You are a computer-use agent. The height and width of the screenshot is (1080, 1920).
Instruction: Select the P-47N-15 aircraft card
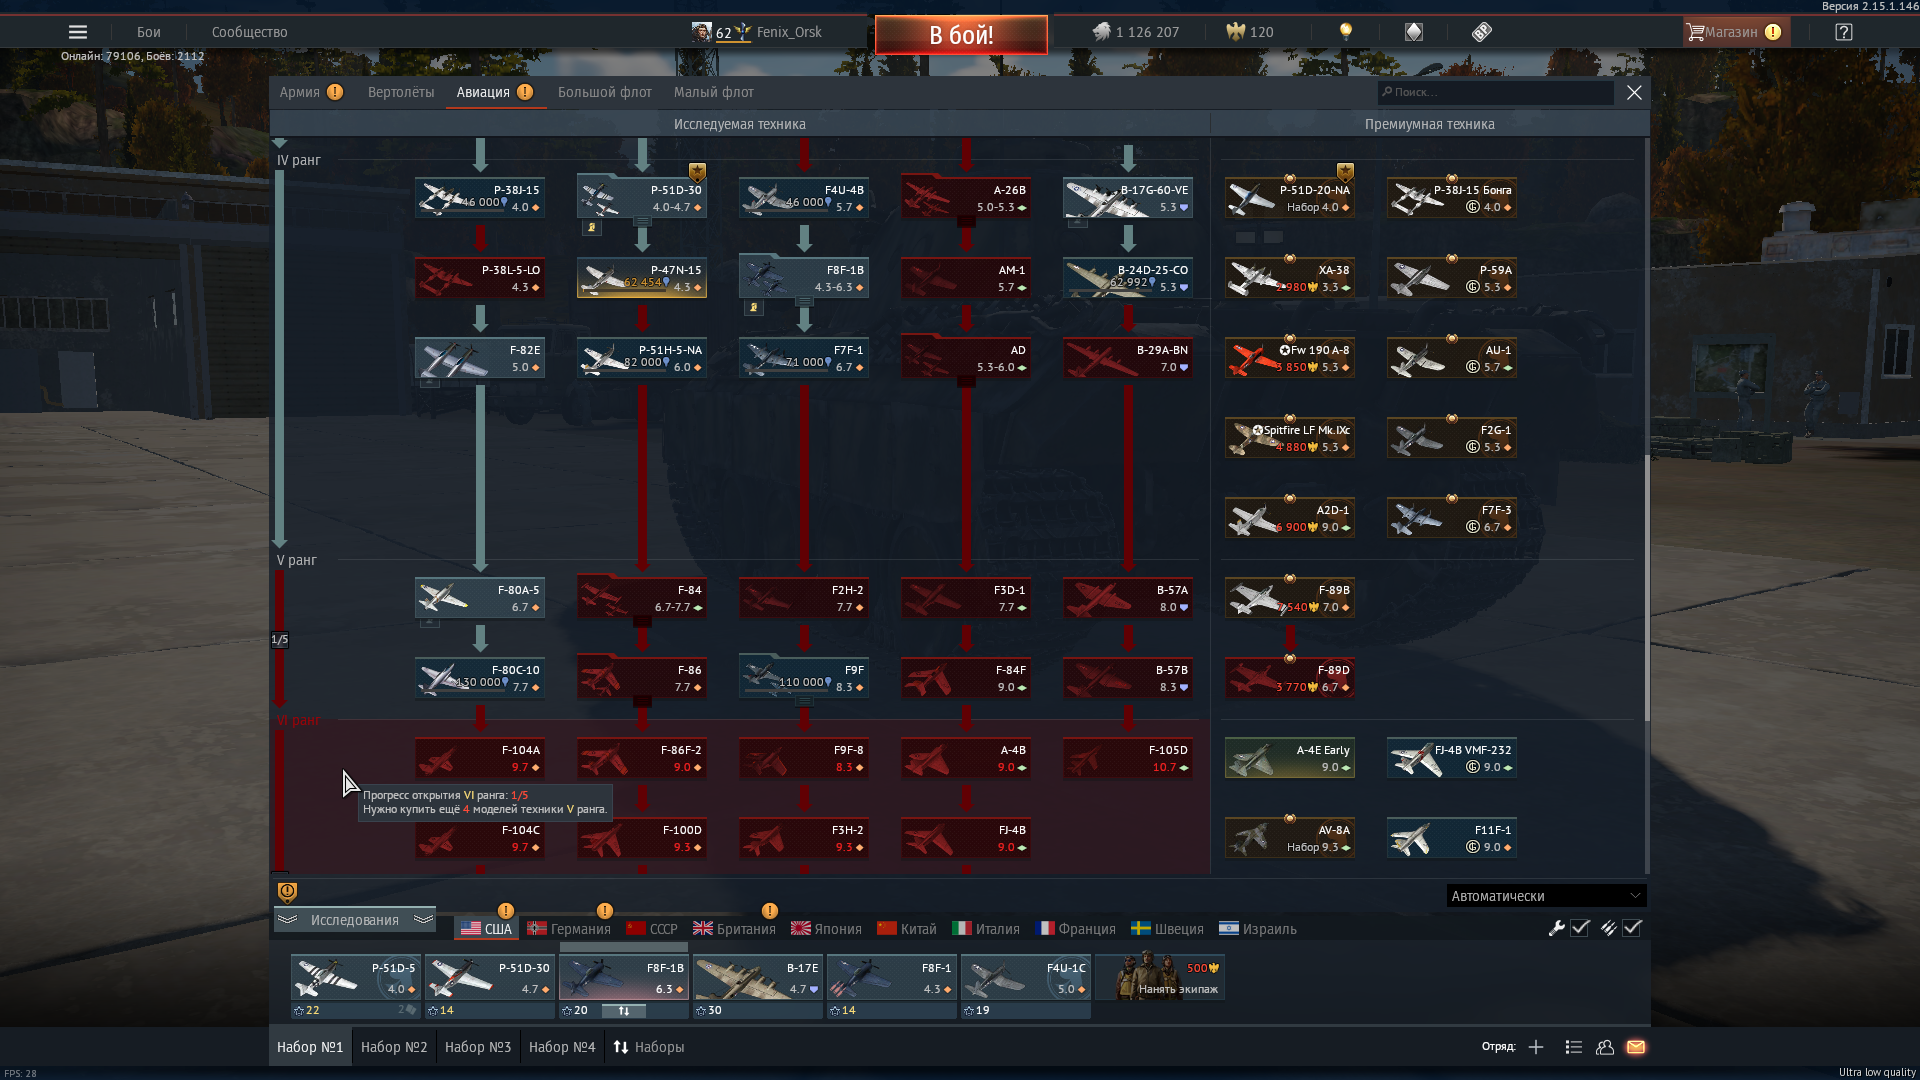pyautogui.click(x=642, y=278)
